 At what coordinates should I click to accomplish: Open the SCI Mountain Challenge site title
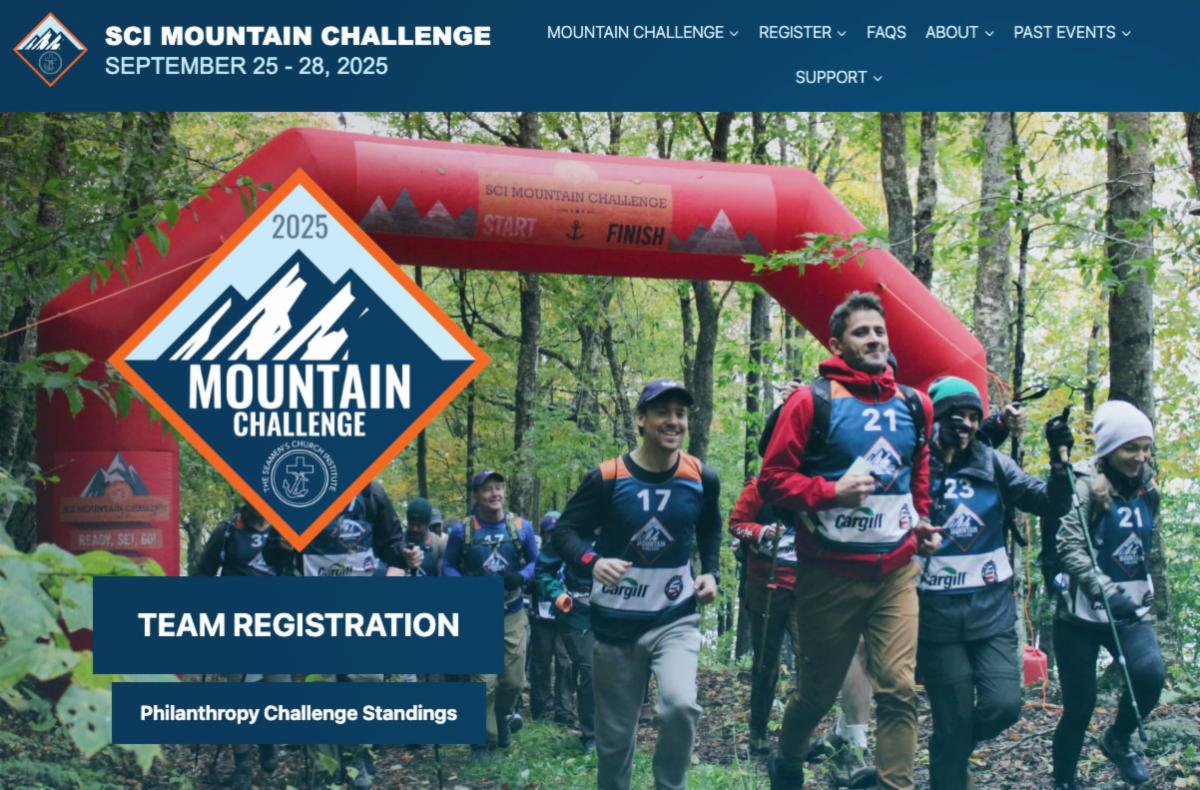(x=298, y=36)
